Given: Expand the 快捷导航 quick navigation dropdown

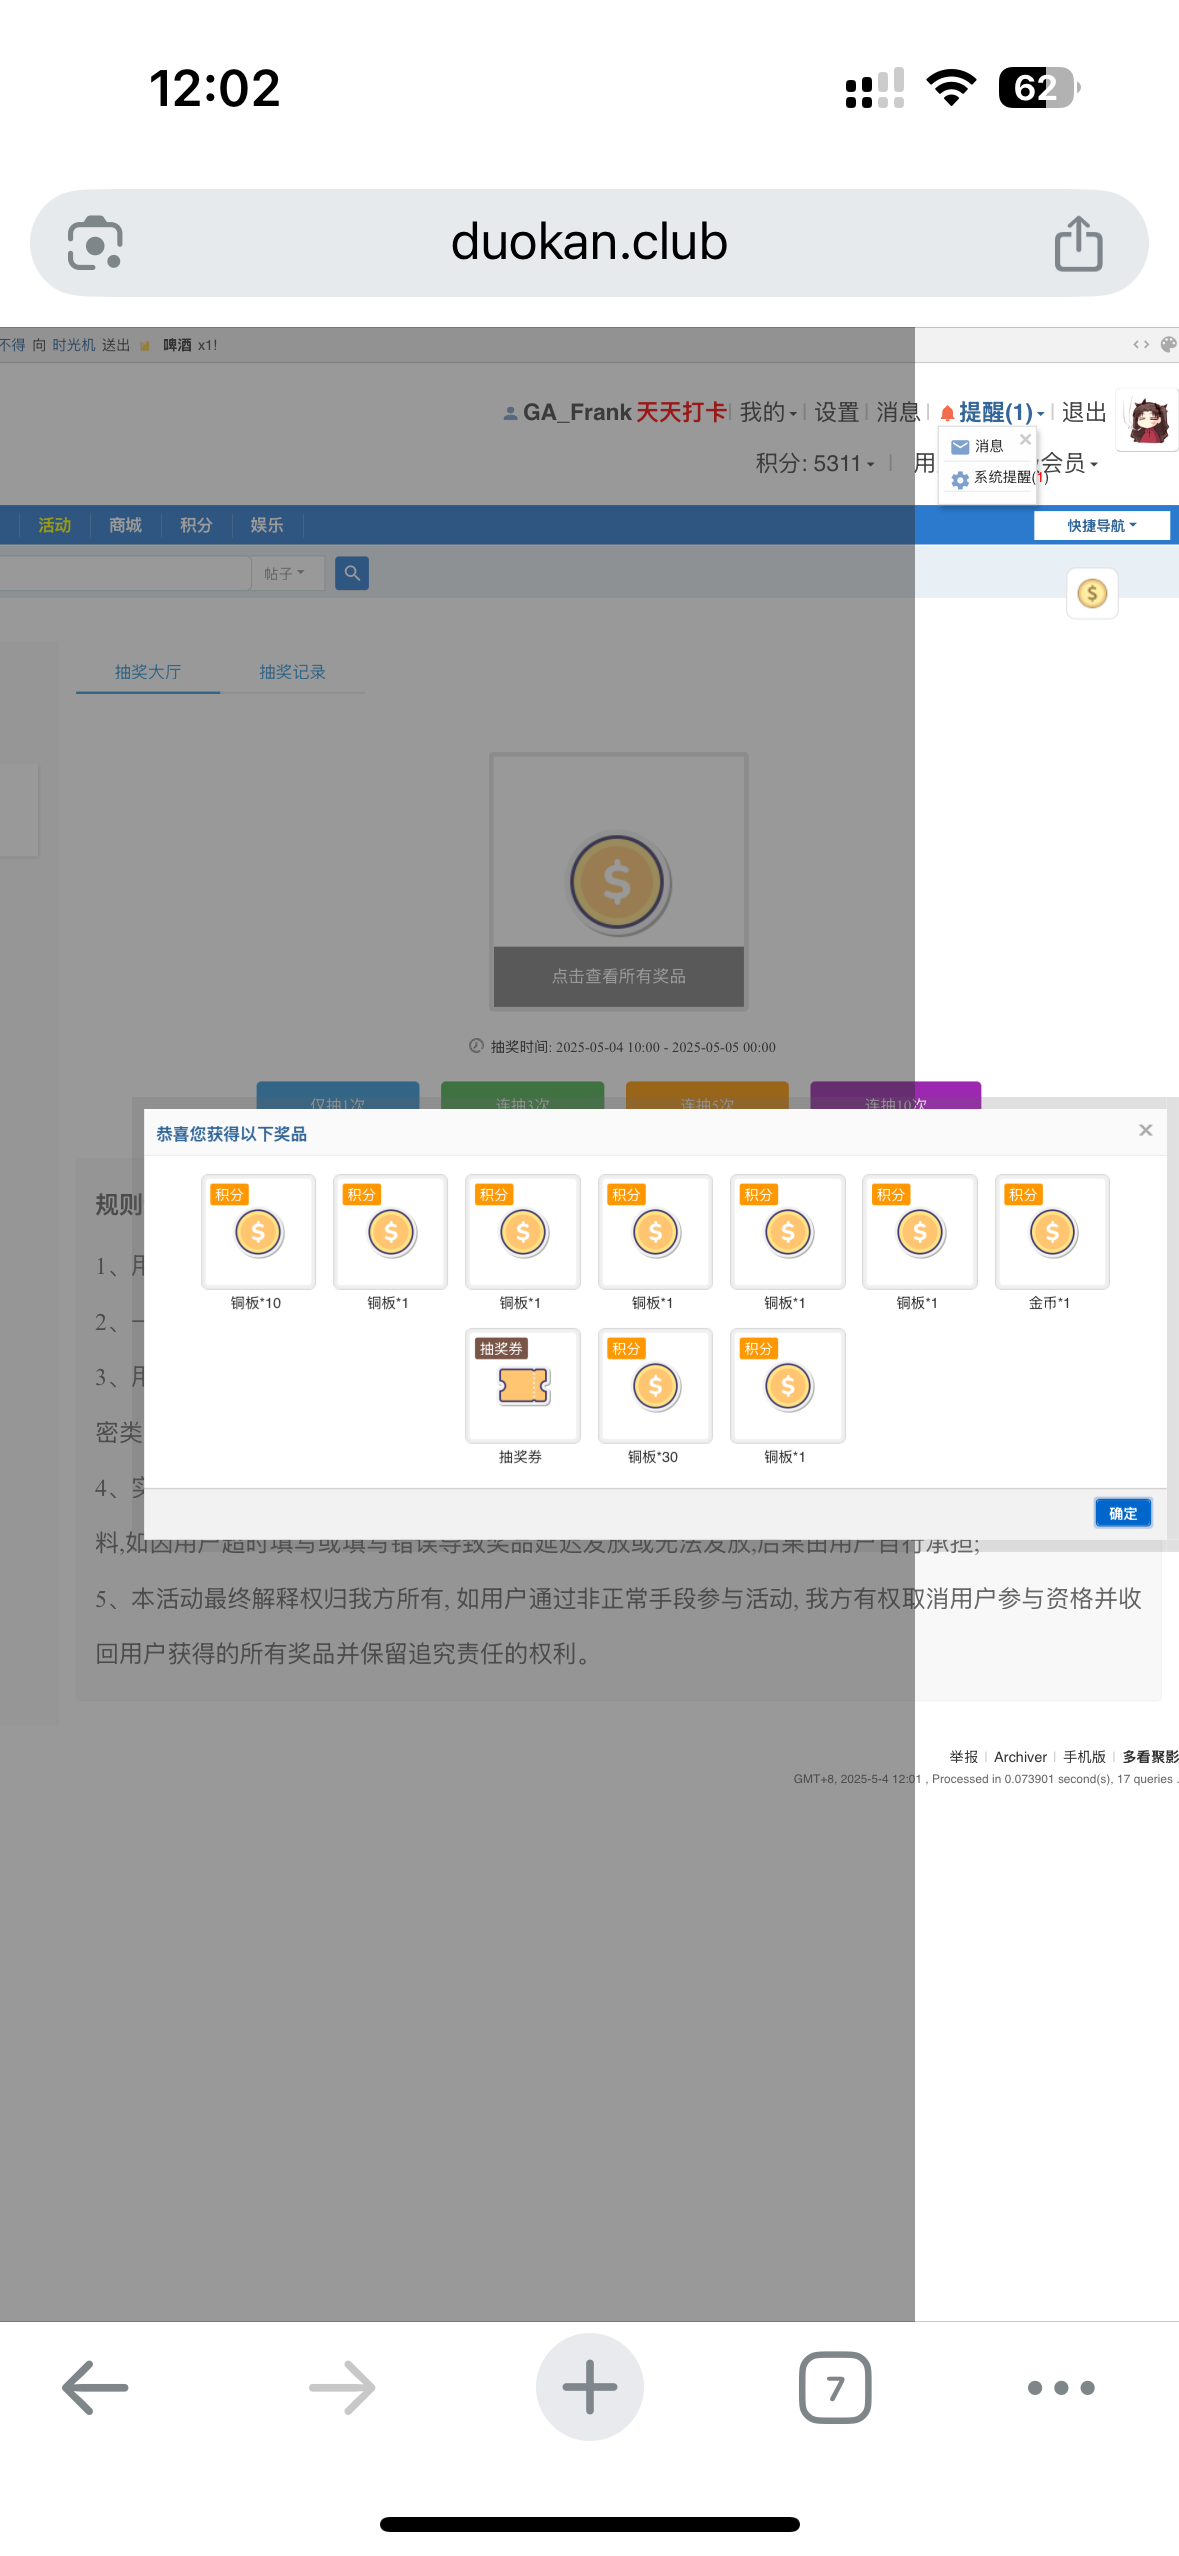Looking at the screenshot, I should click(x=1101, y=525).
